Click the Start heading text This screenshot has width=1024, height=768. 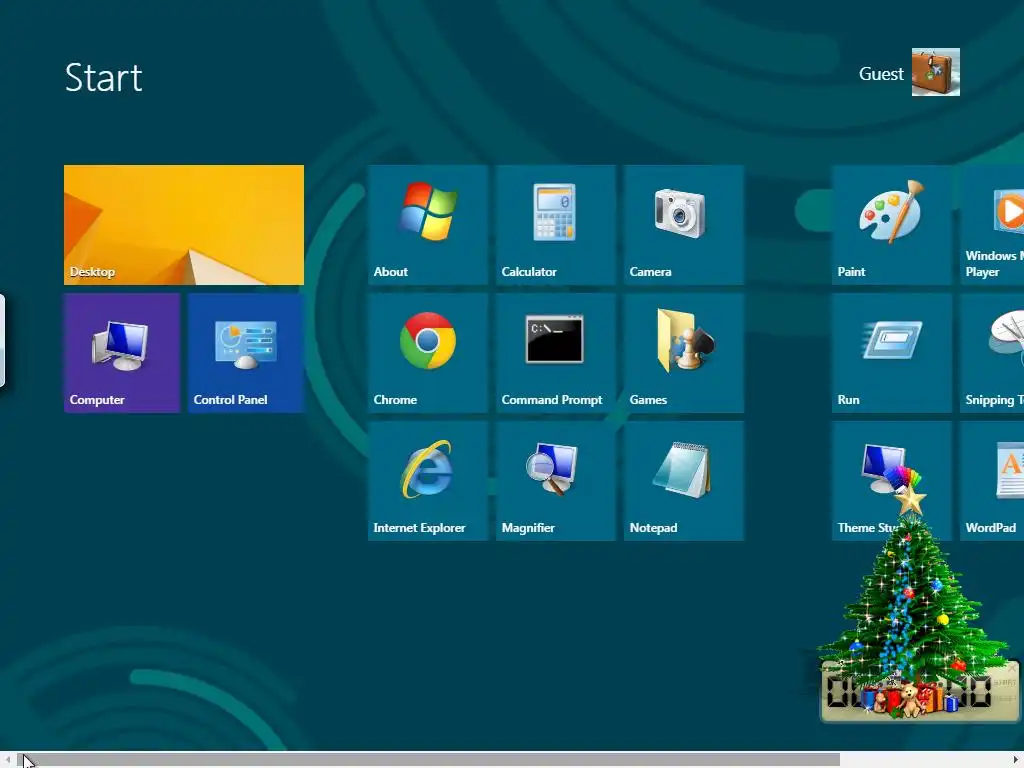103,78
